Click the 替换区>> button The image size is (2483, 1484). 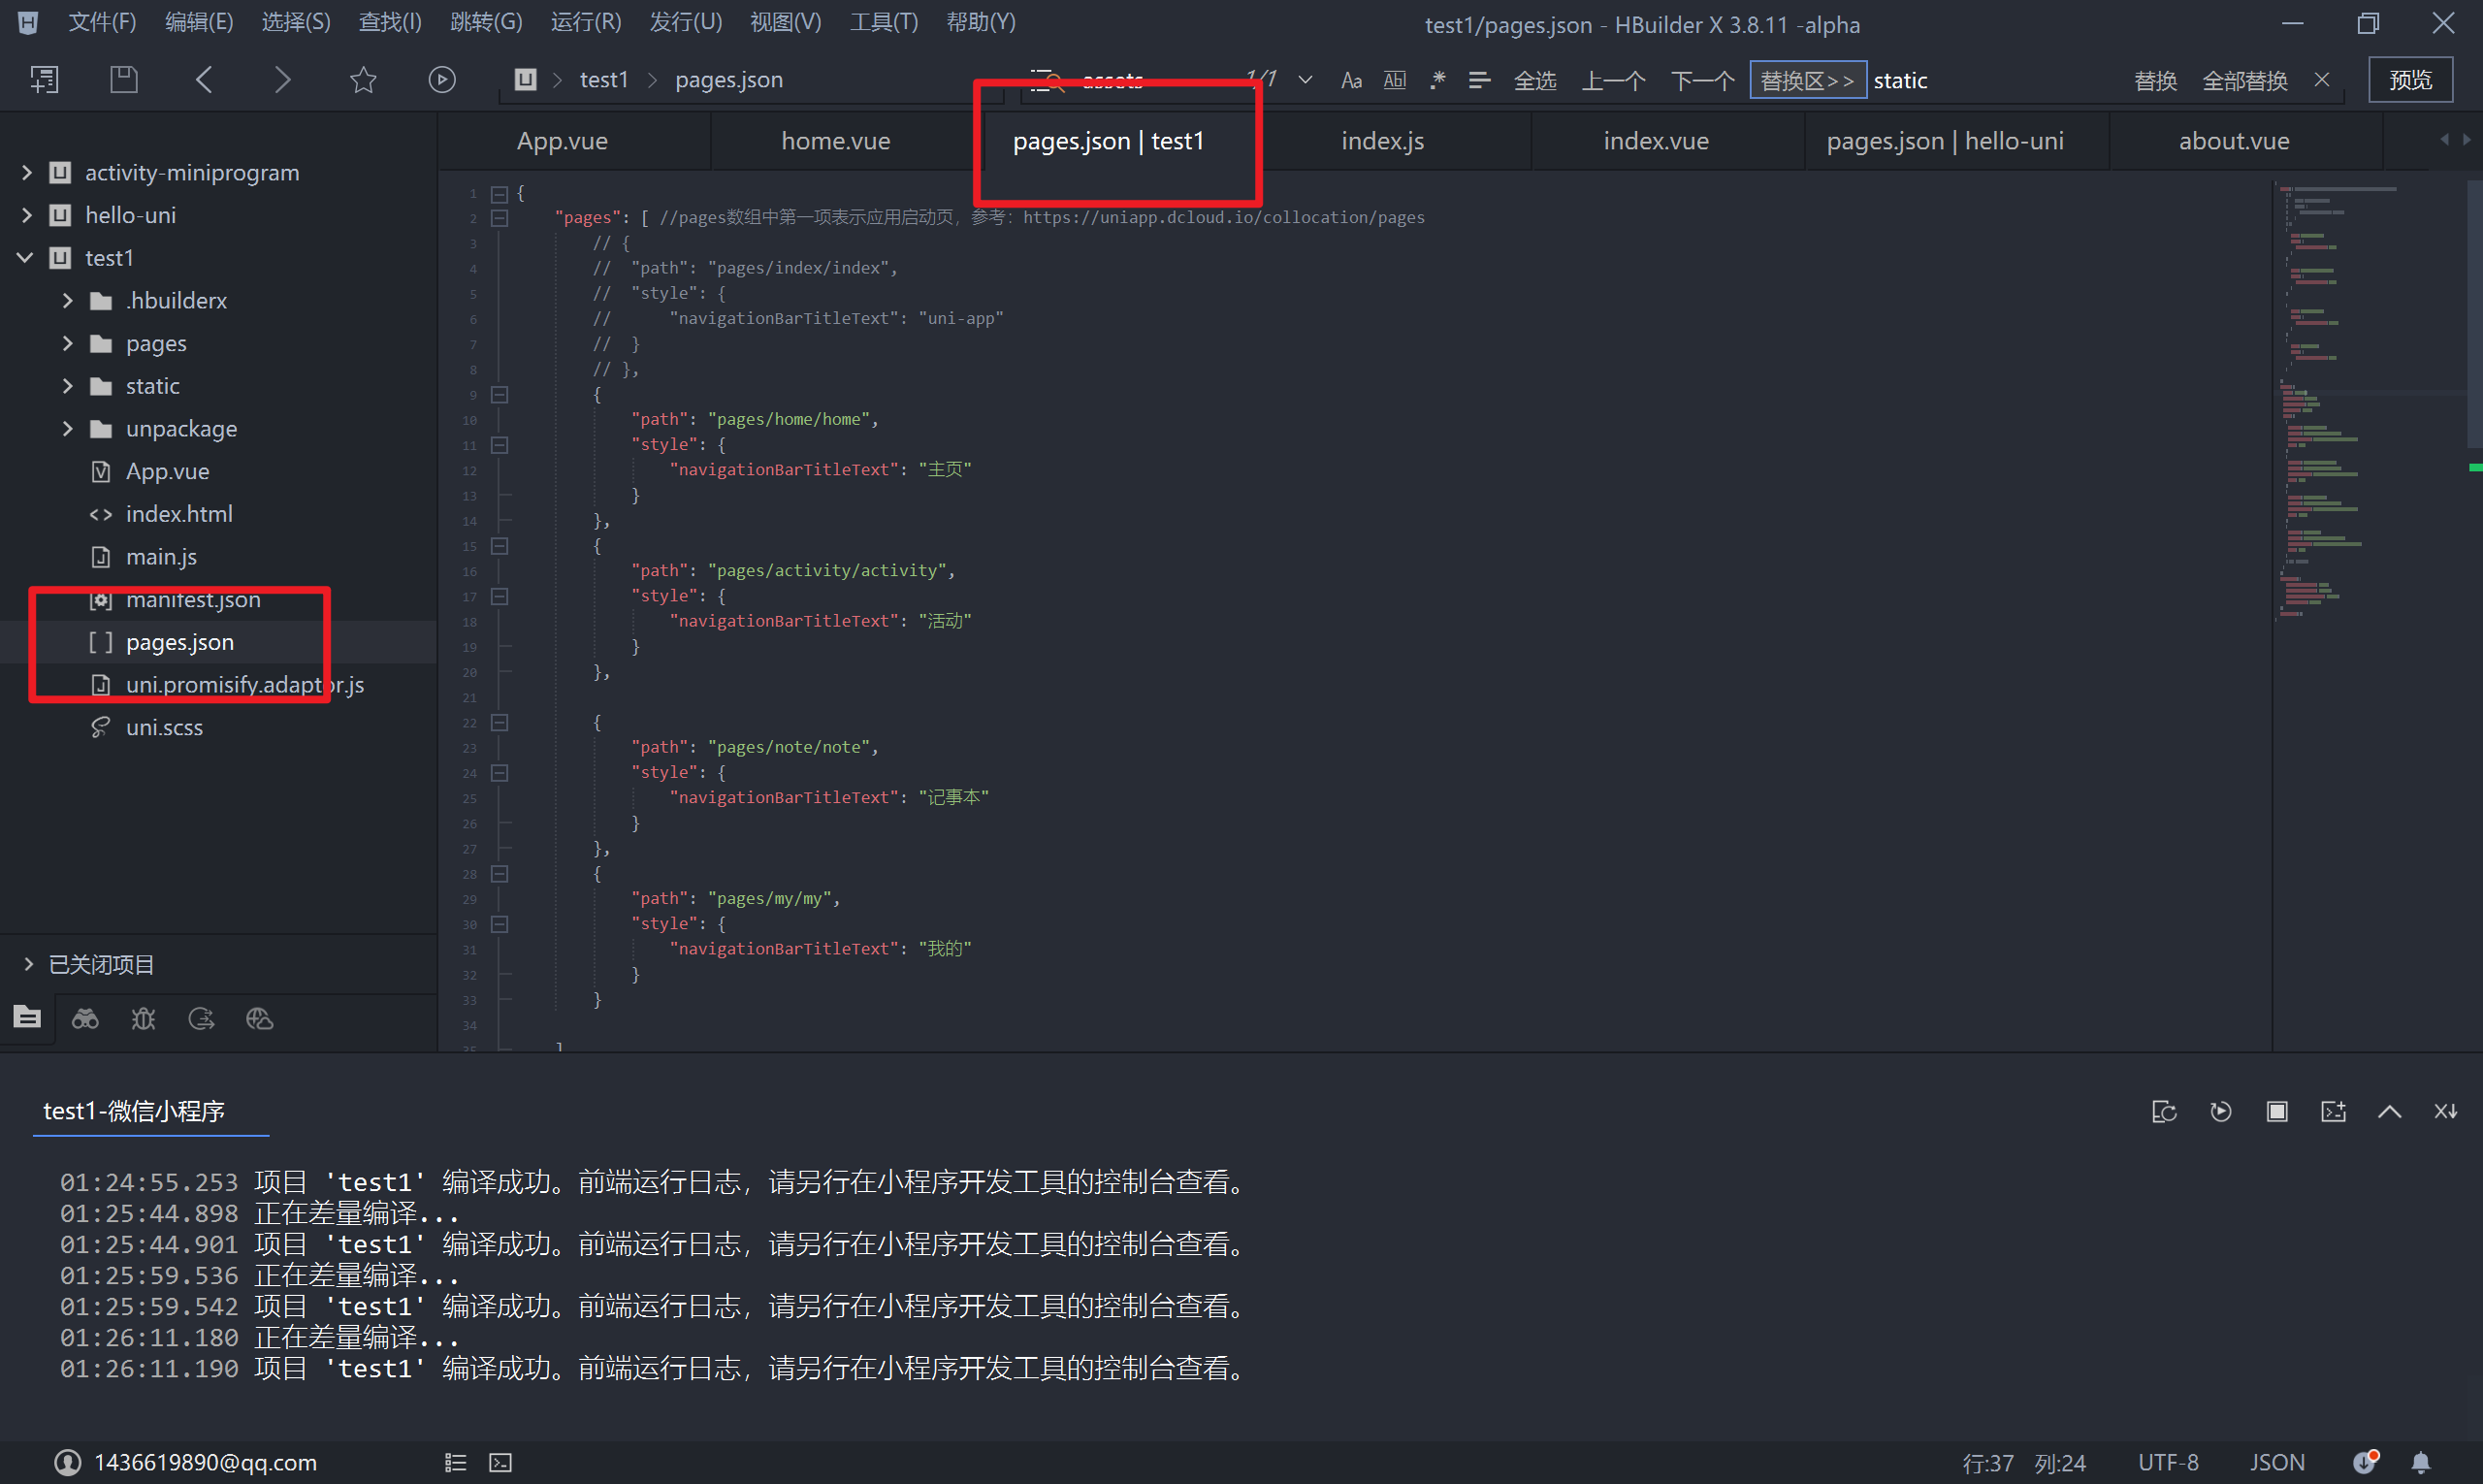click(1807, 81)
